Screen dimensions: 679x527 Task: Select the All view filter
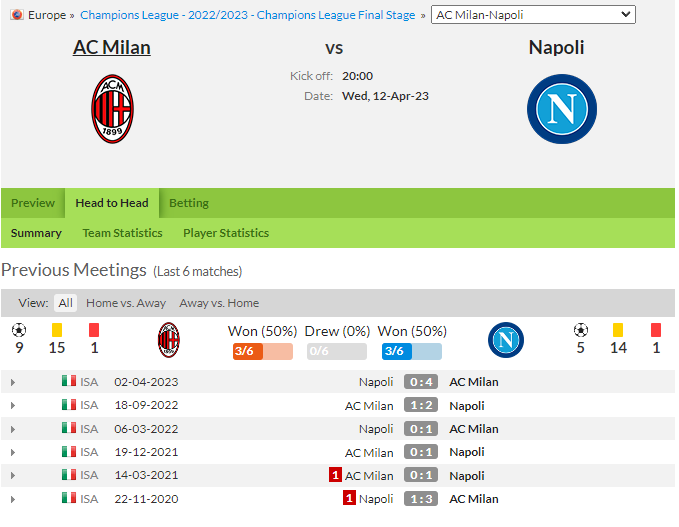coord(65,303)
